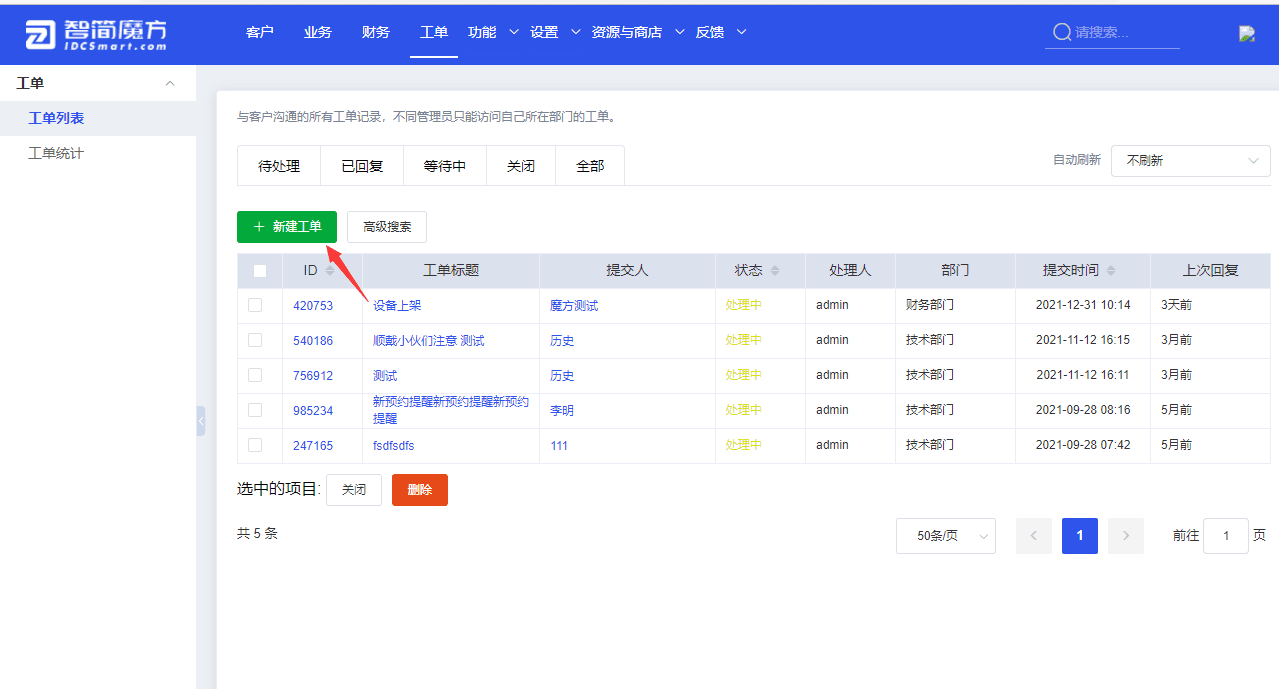Screen dimensions: 1279x689
Task: Open the 设备上架 ticket title
Action: [x=397, y=306]
